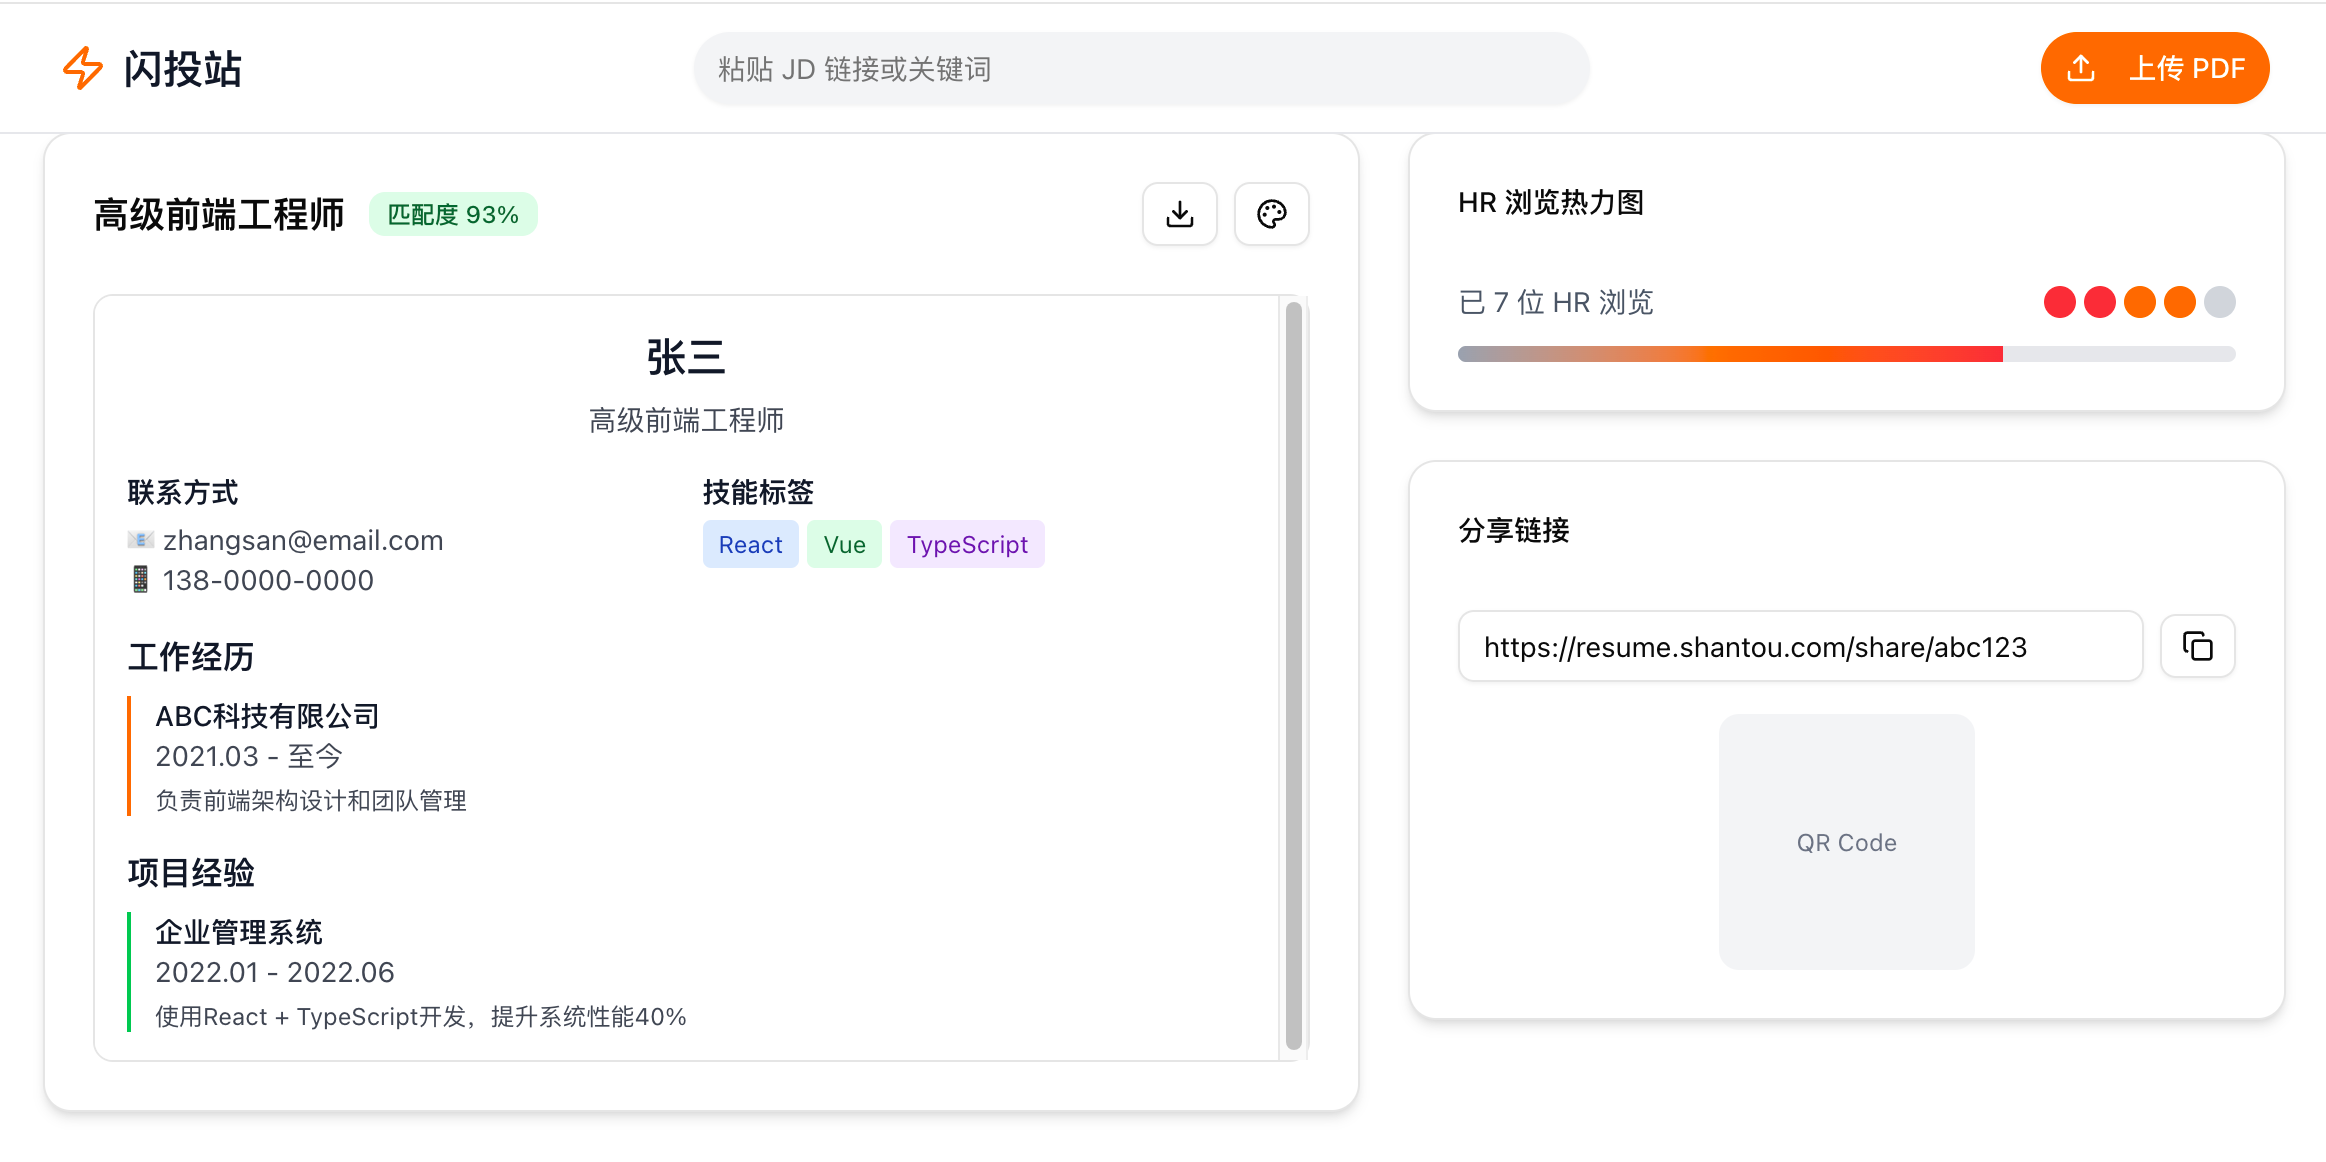Screen dimensions: 2326x1162
Task: Select the TypeScript skill tag
Action: (966, 545)
